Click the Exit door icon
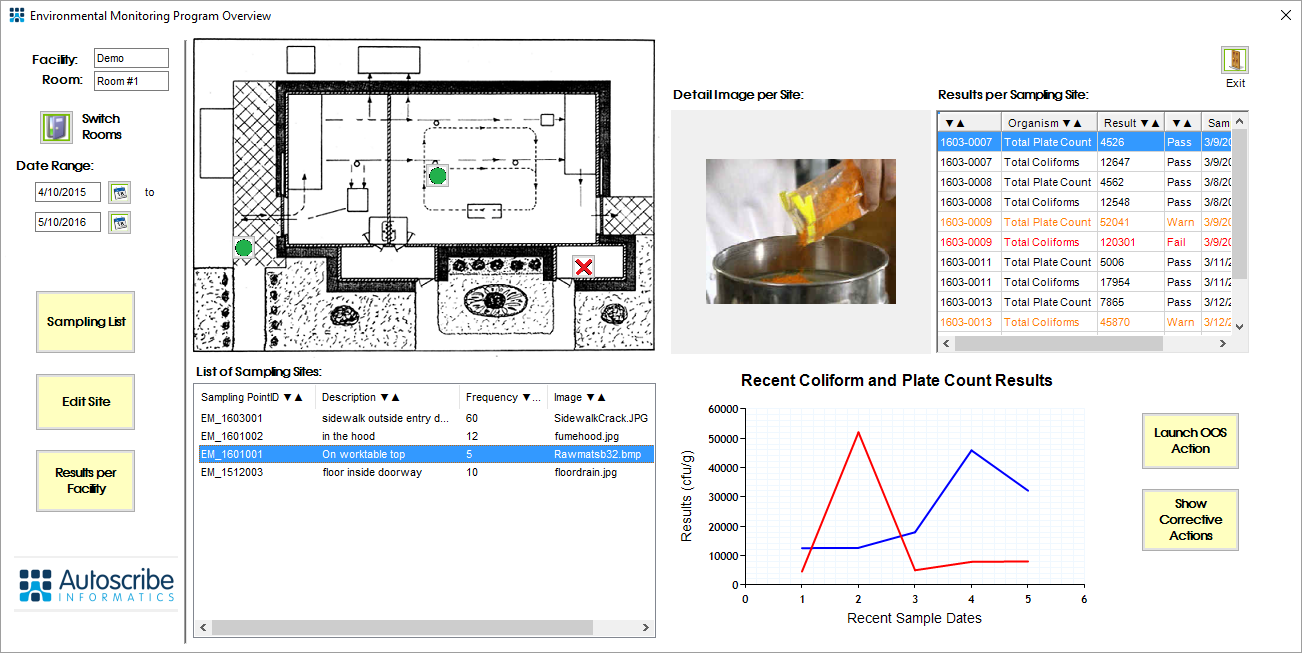Screen dimensions: 1302x653 [x=1235, y=59]
